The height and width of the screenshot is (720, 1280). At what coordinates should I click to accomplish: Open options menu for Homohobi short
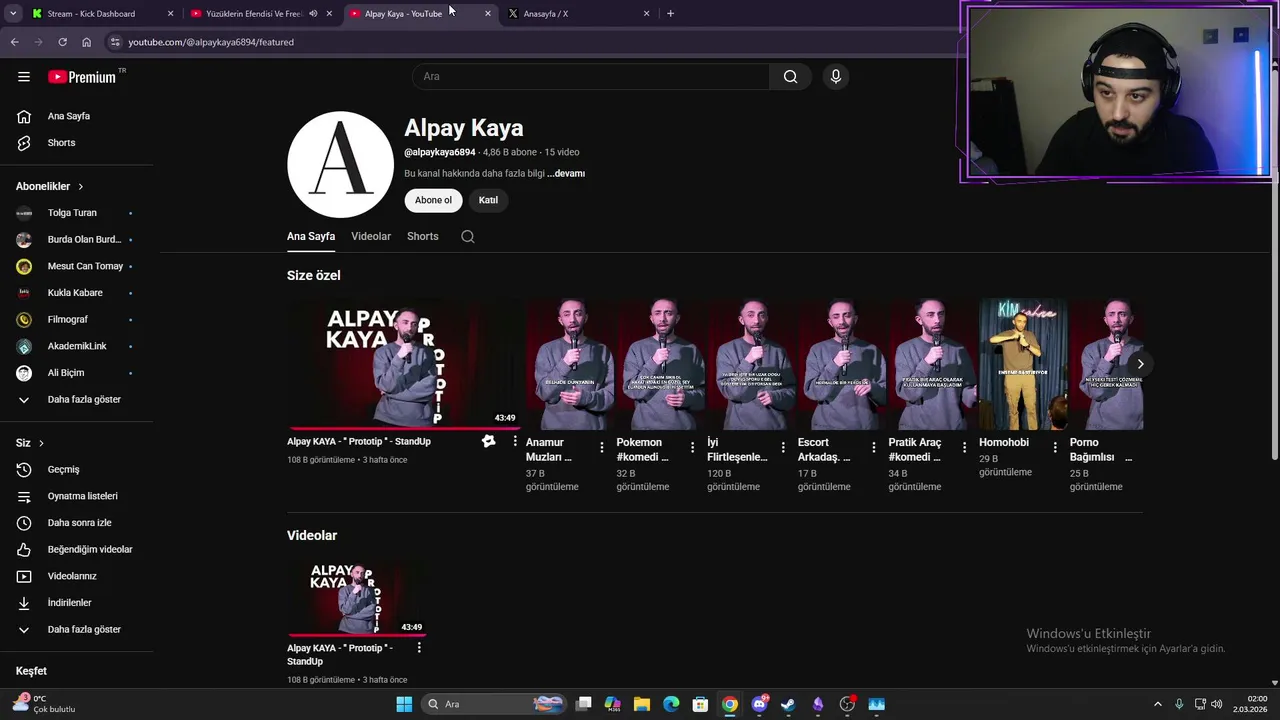[1054, 447]
